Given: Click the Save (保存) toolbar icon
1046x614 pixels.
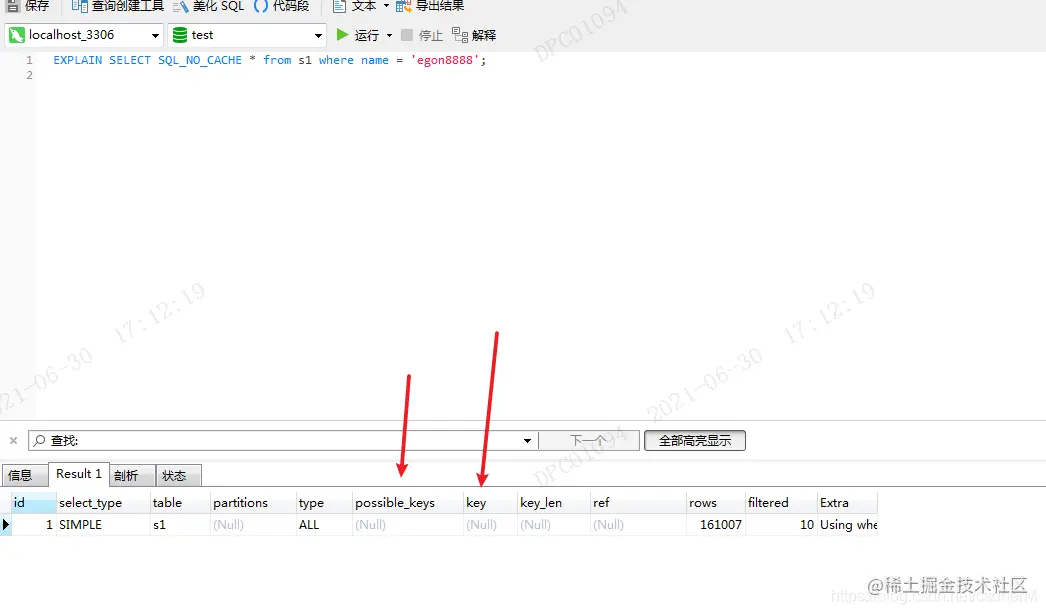Looking at the screenshot, I should coord(13,6).
